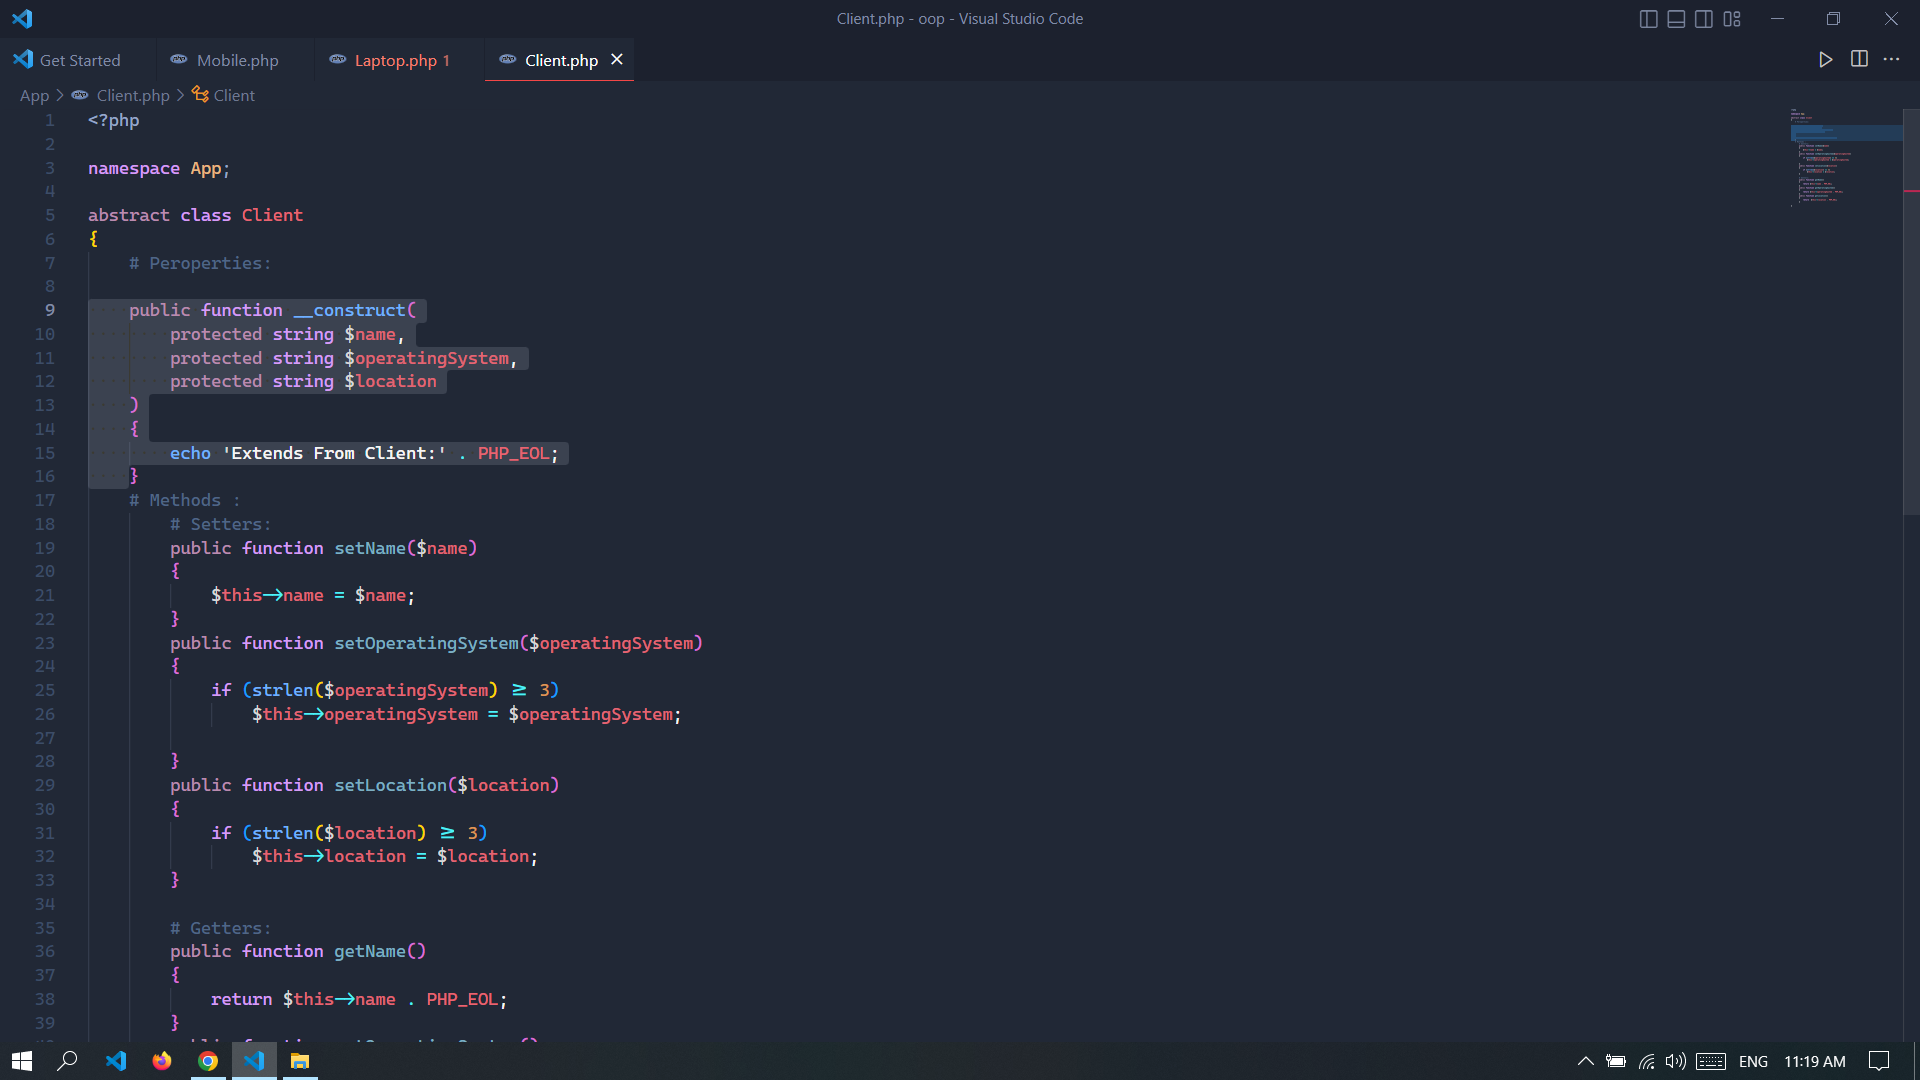Click the '<?php' opening tag
Screen dimensions: 1920x1080
(114, 120)
